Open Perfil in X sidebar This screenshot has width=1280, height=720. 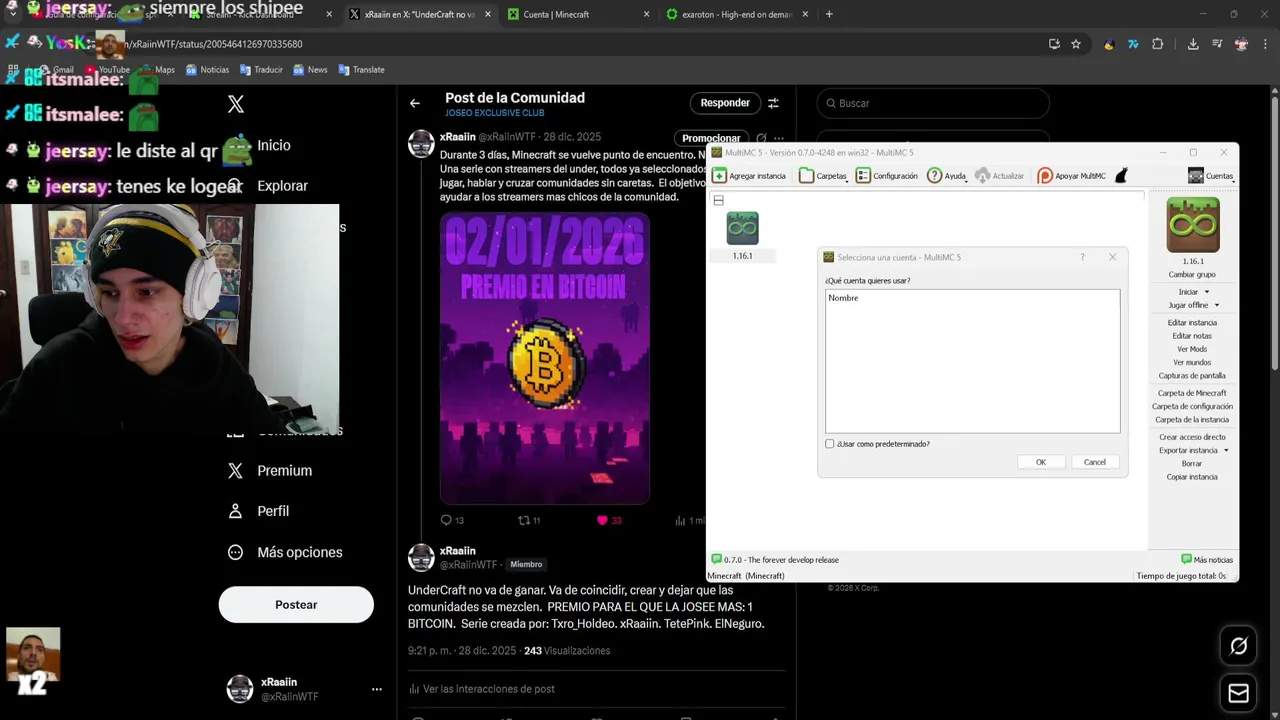click(259, 511)
